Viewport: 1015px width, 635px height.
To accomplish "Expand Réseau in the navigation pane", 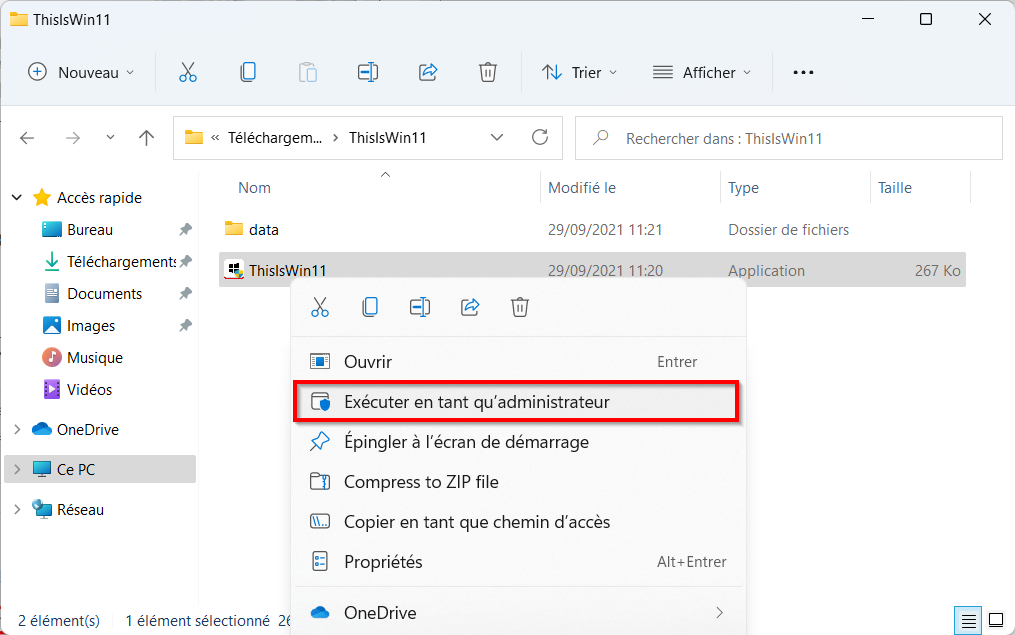I will tap(17, 509).
